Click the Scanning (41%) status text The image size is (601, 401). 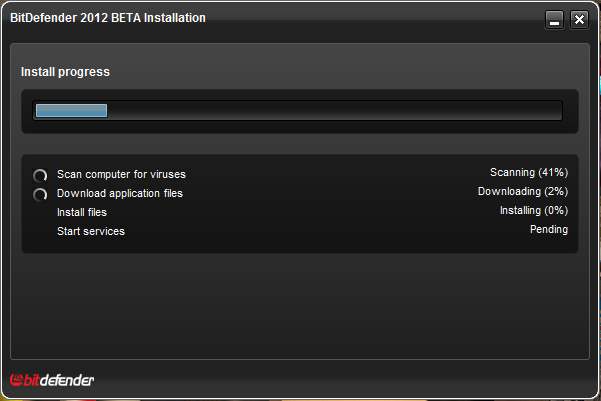[x=528, y=172]
